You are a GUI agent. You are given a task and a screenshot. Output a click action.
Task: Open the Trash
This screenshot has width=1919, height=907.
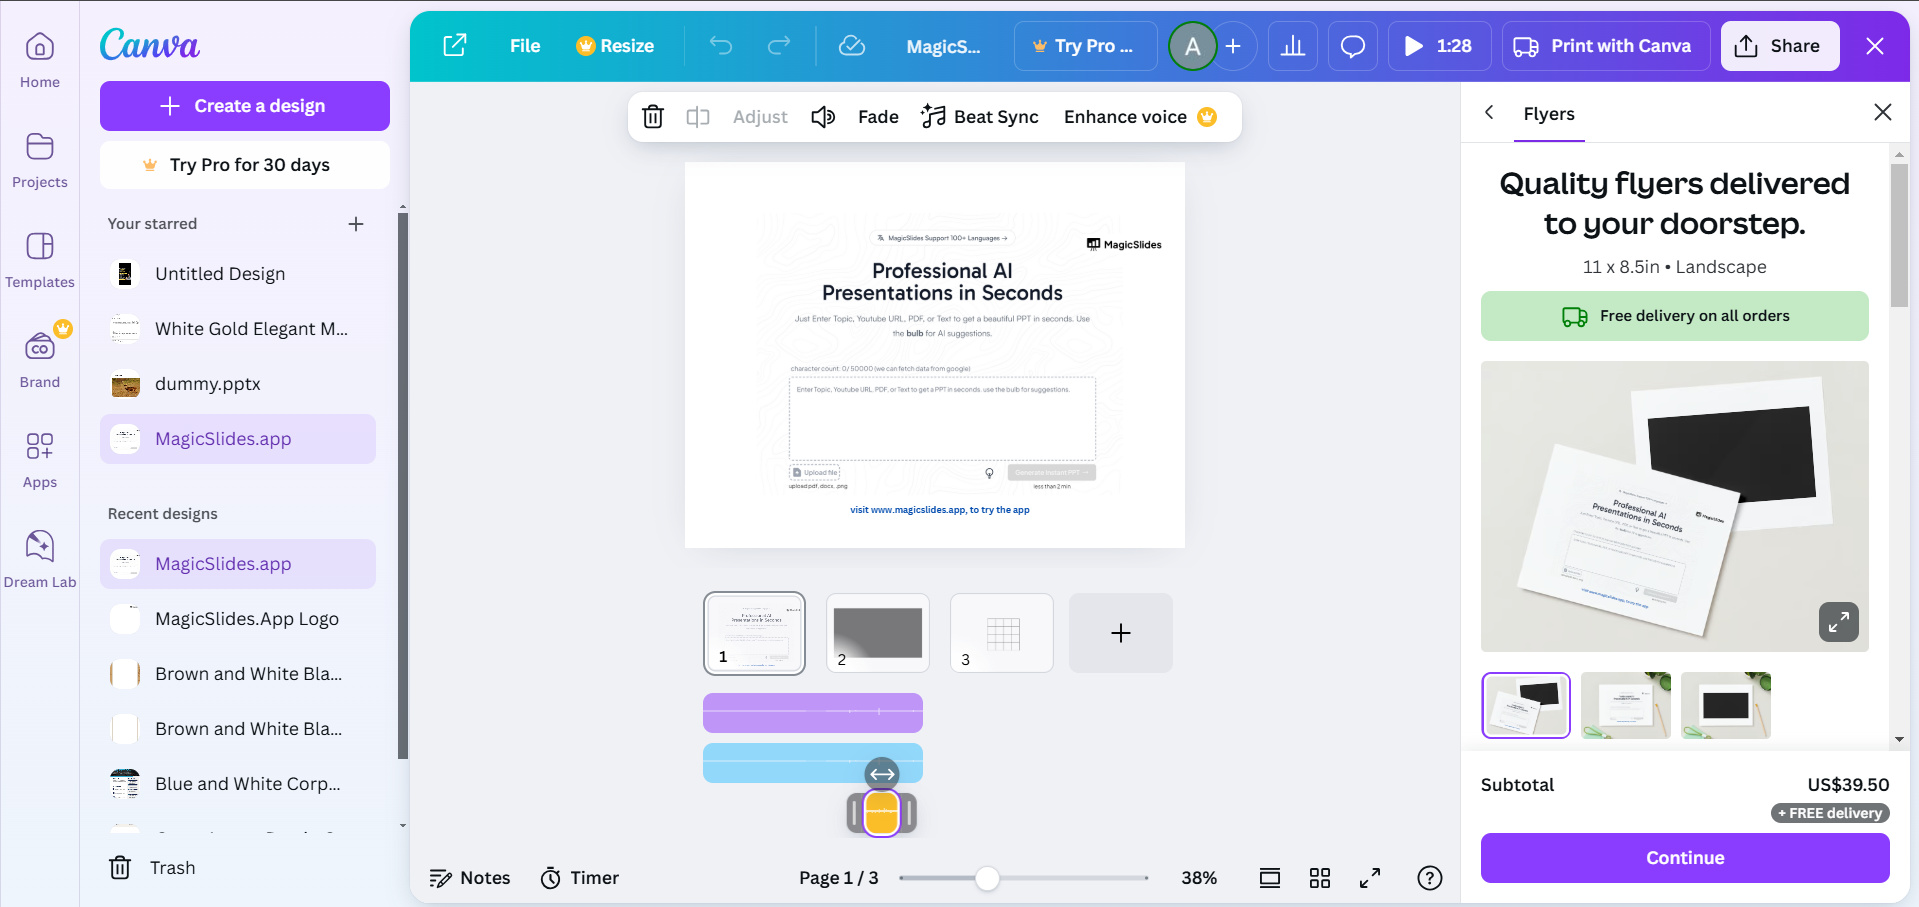[152, 868]
